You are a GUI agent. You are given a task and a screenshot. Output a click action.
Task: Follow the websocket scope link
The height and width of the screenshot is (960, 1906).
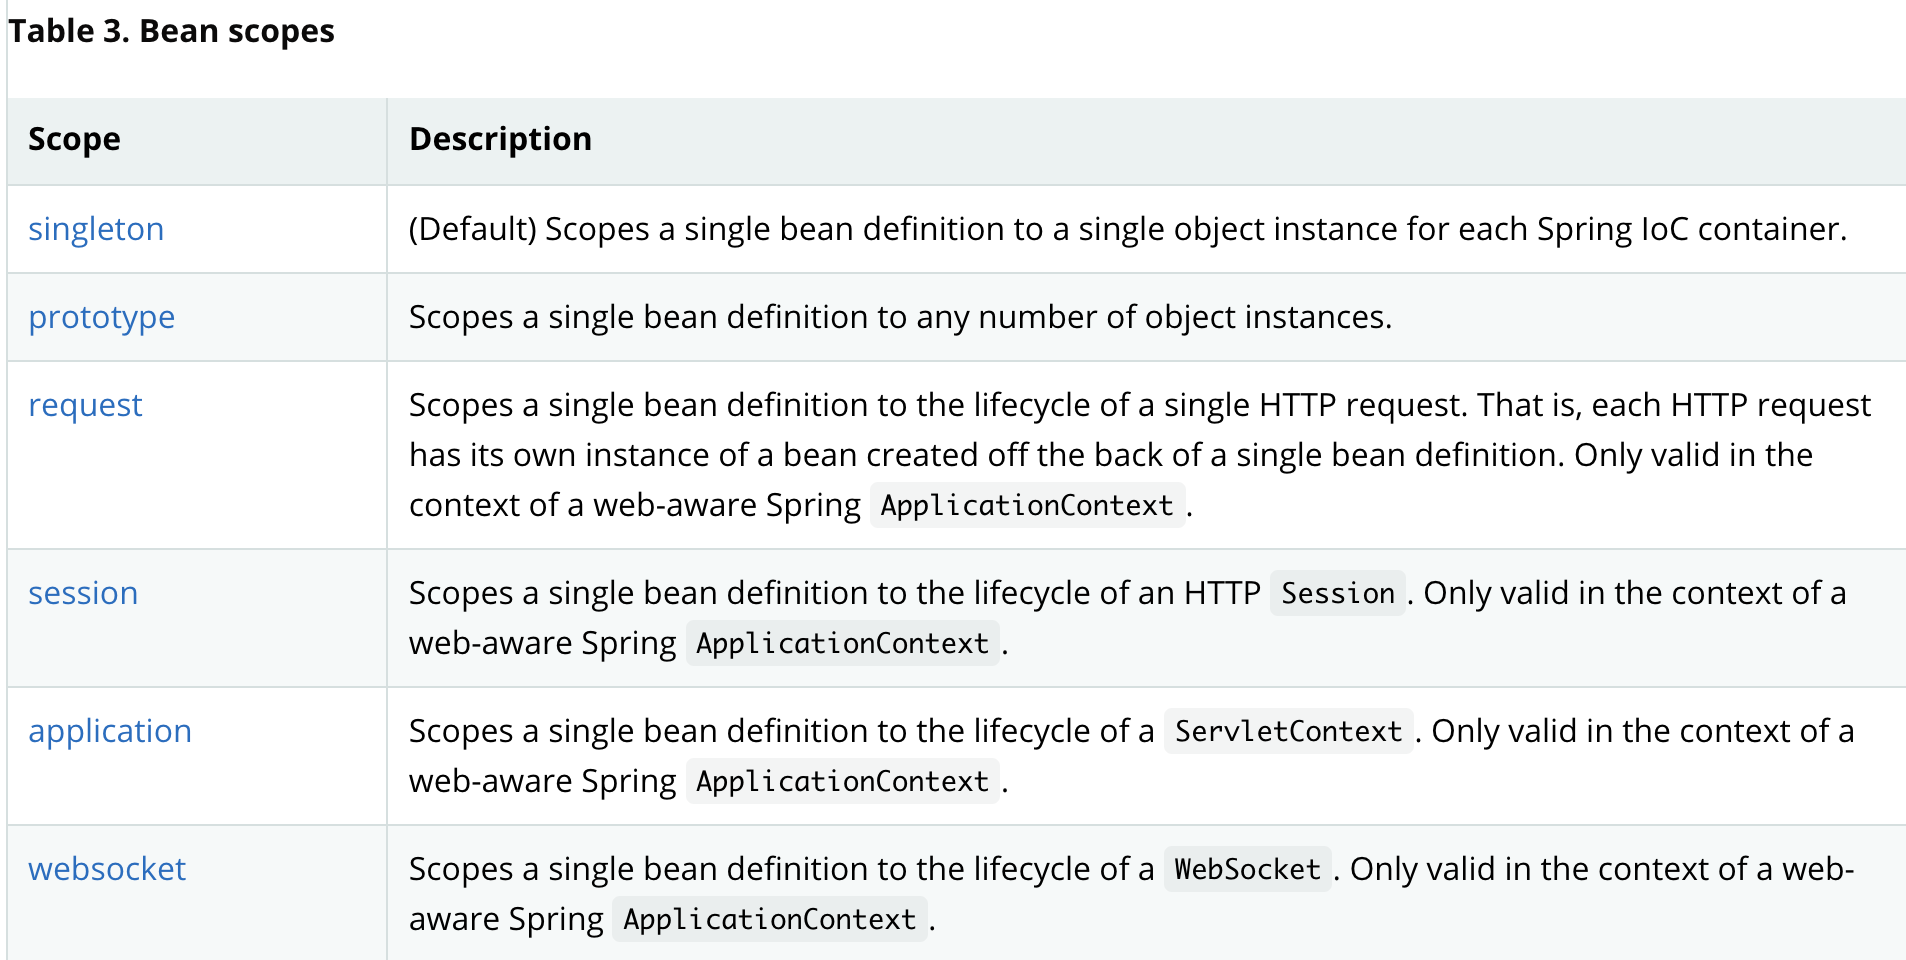coord(107,869)
